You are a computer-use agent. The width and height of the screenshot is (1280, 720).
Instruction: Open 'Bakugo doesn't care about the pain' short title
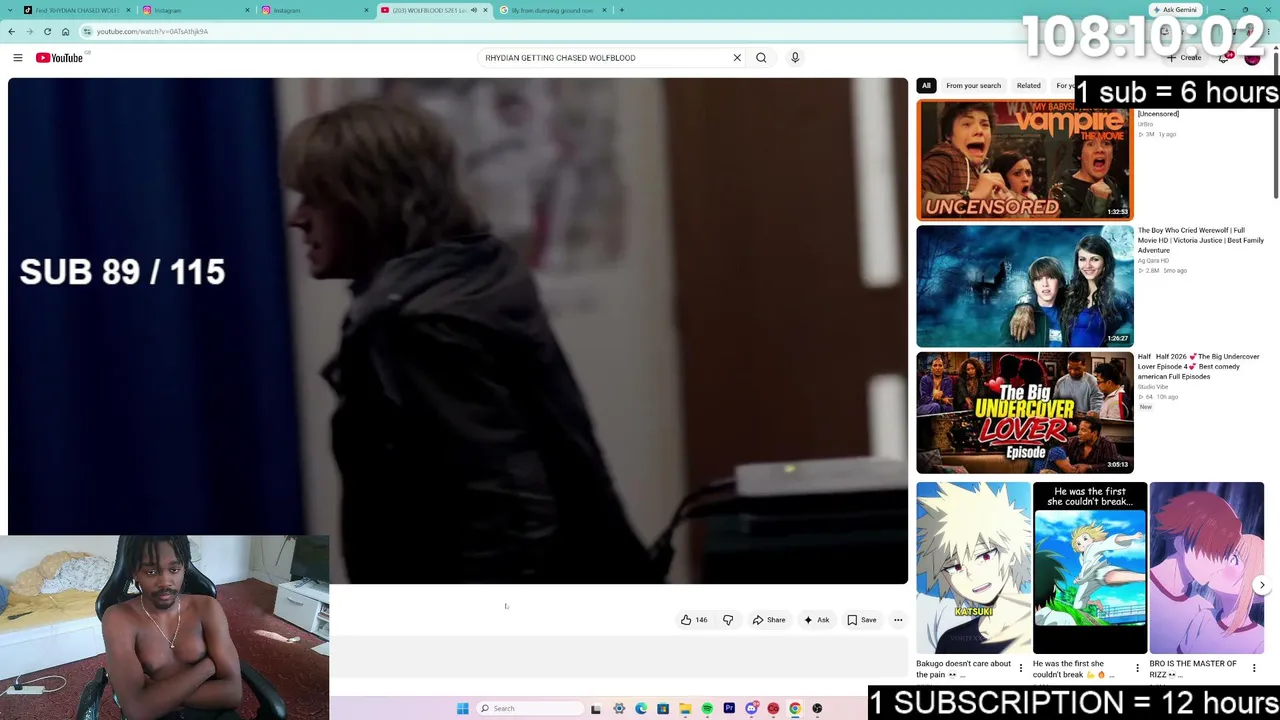pos(963,669)
